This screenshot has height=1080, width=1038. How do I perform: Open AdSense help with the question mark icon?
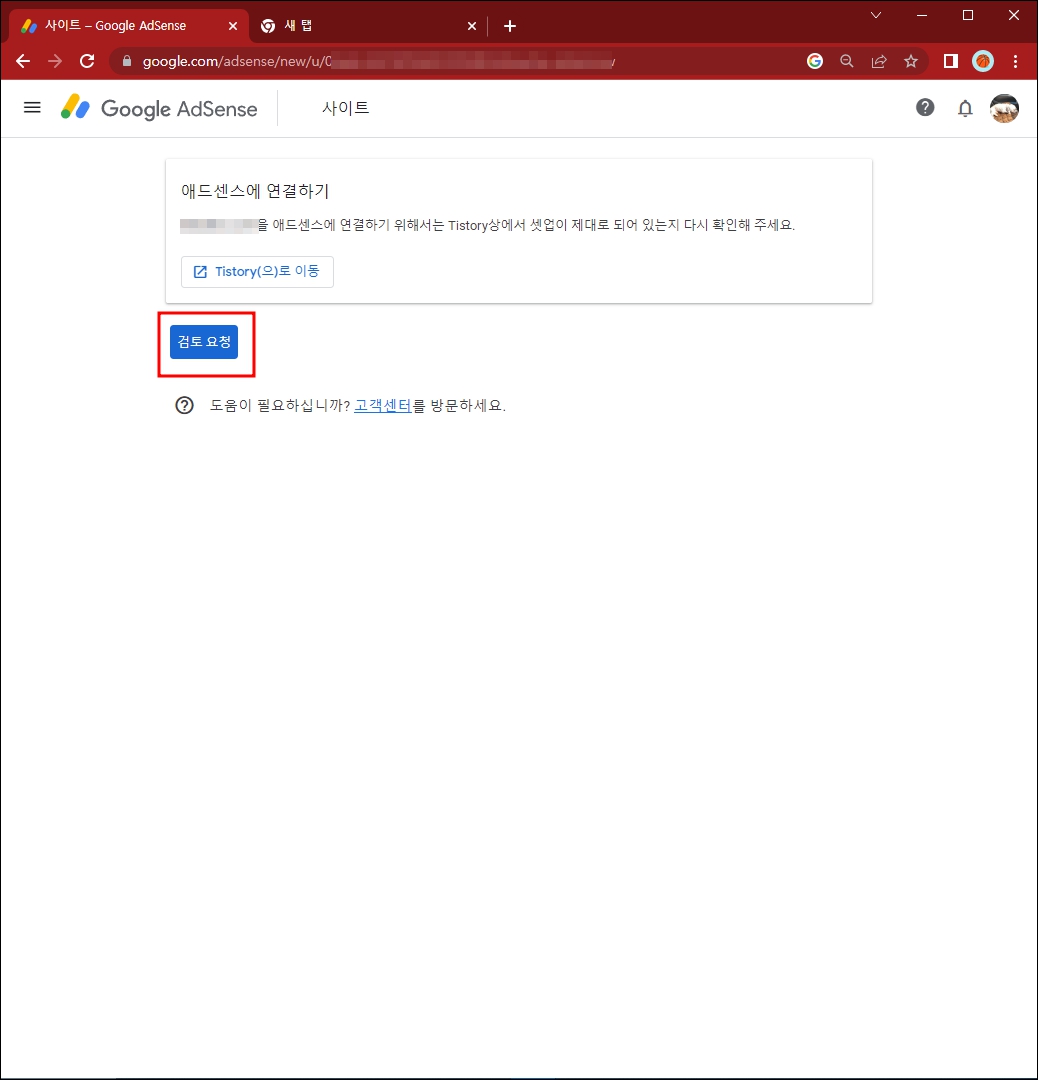(x=925, y=107)
